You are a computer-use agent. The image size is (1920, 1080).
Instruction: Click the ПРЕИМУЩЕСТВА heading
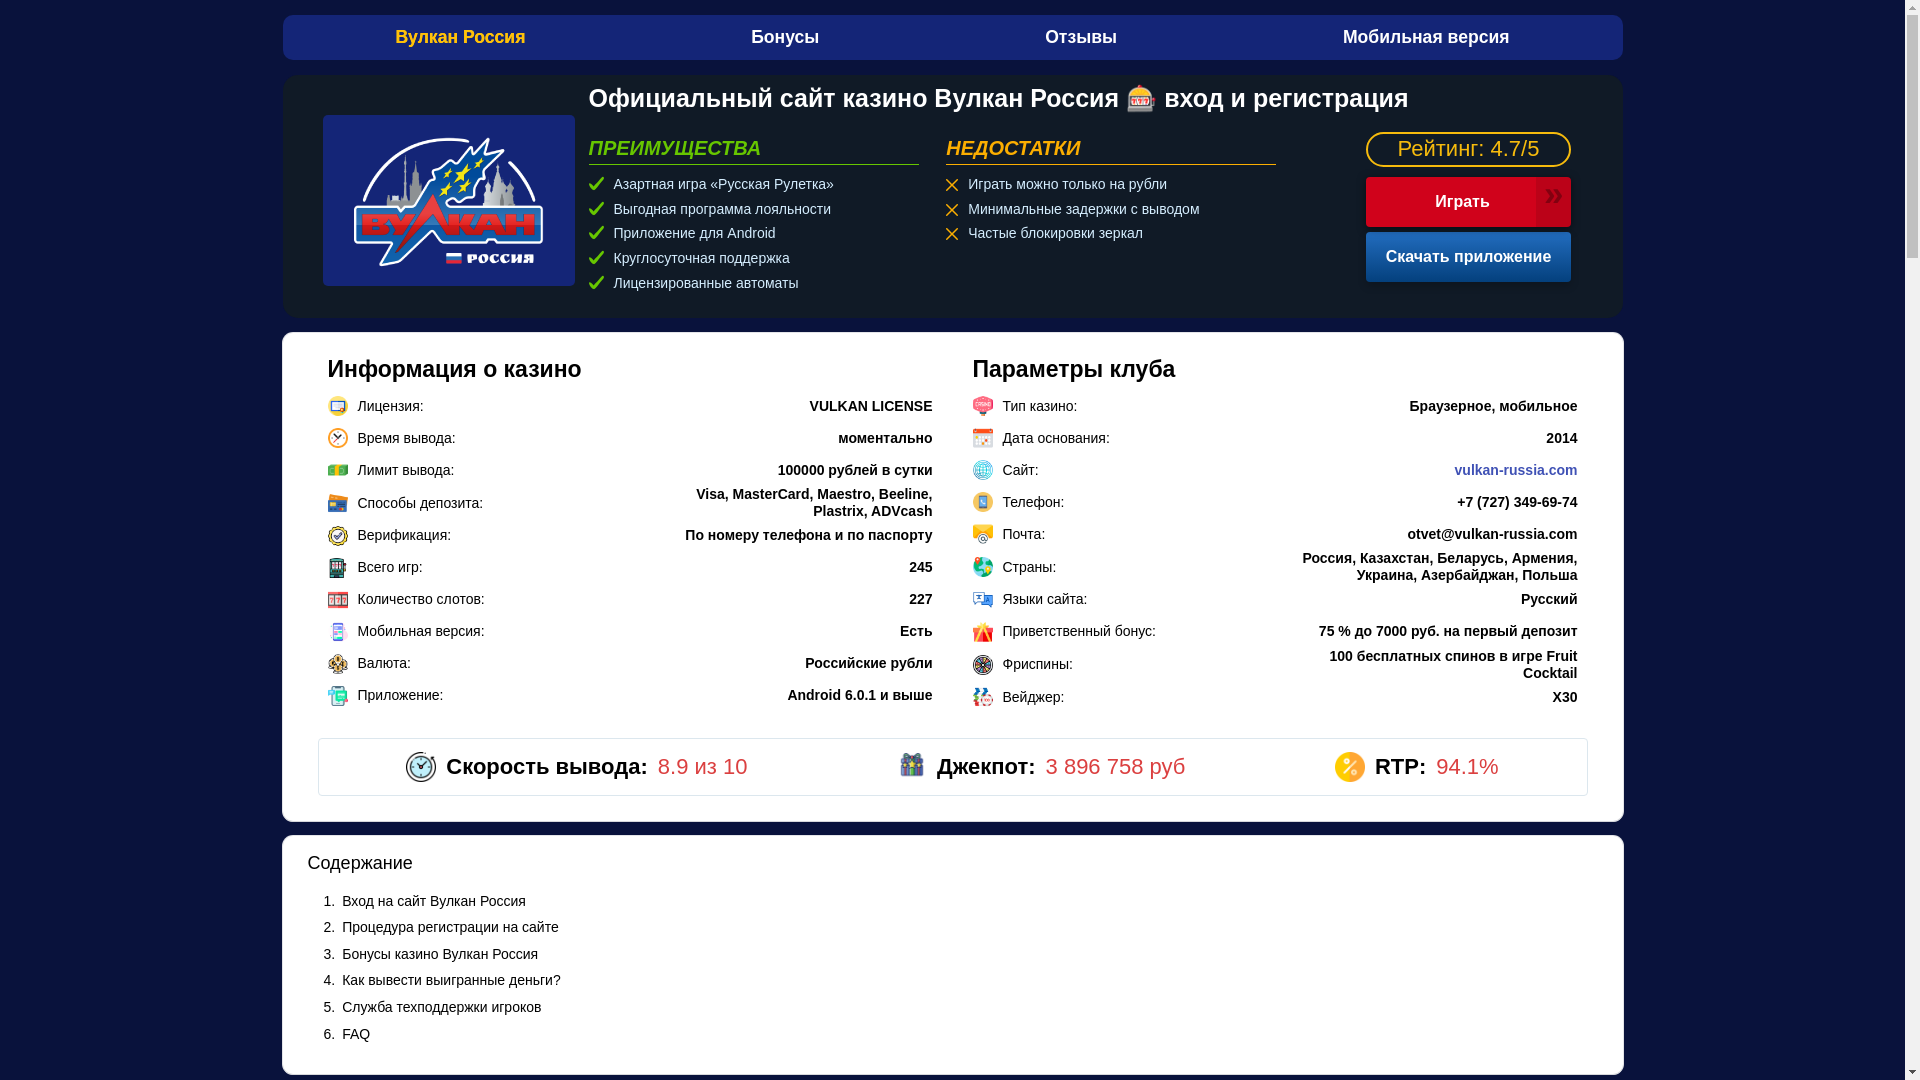click(675, 148)
